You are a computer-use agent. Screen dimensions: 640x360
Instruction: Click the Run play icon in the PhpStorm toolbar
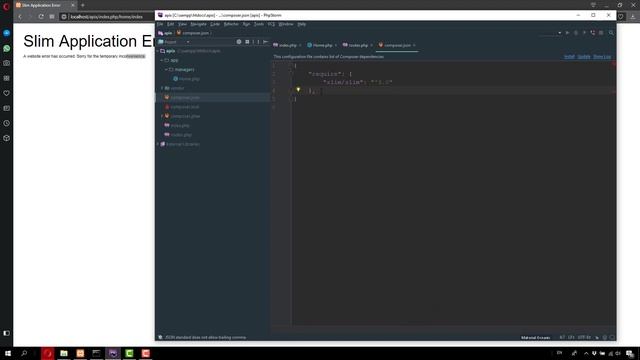click(x=567, y=33)
